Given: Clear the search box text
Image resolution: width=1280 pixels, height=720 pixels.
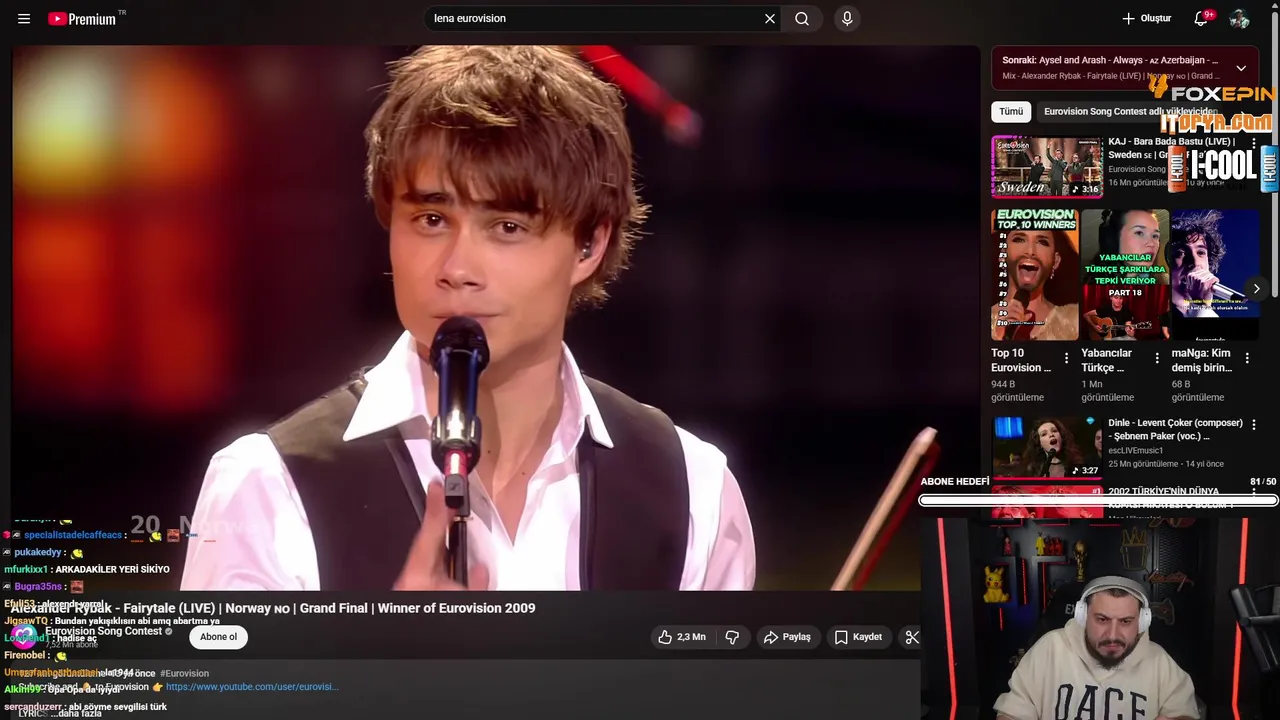Looking at the screenshot, I should coord(770,19).
